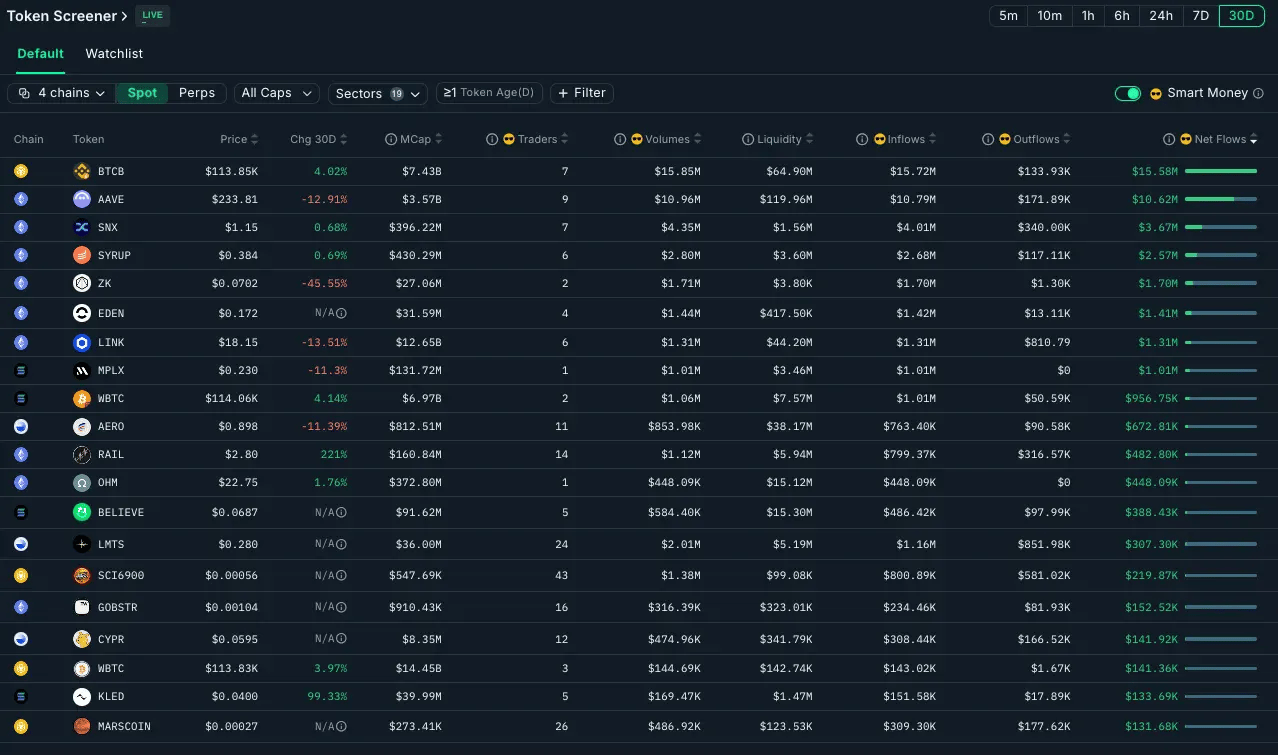This screenshot has width=1278, height=755.
Task: Click the AERO token logo icon
Action: (x=82, y=426)
